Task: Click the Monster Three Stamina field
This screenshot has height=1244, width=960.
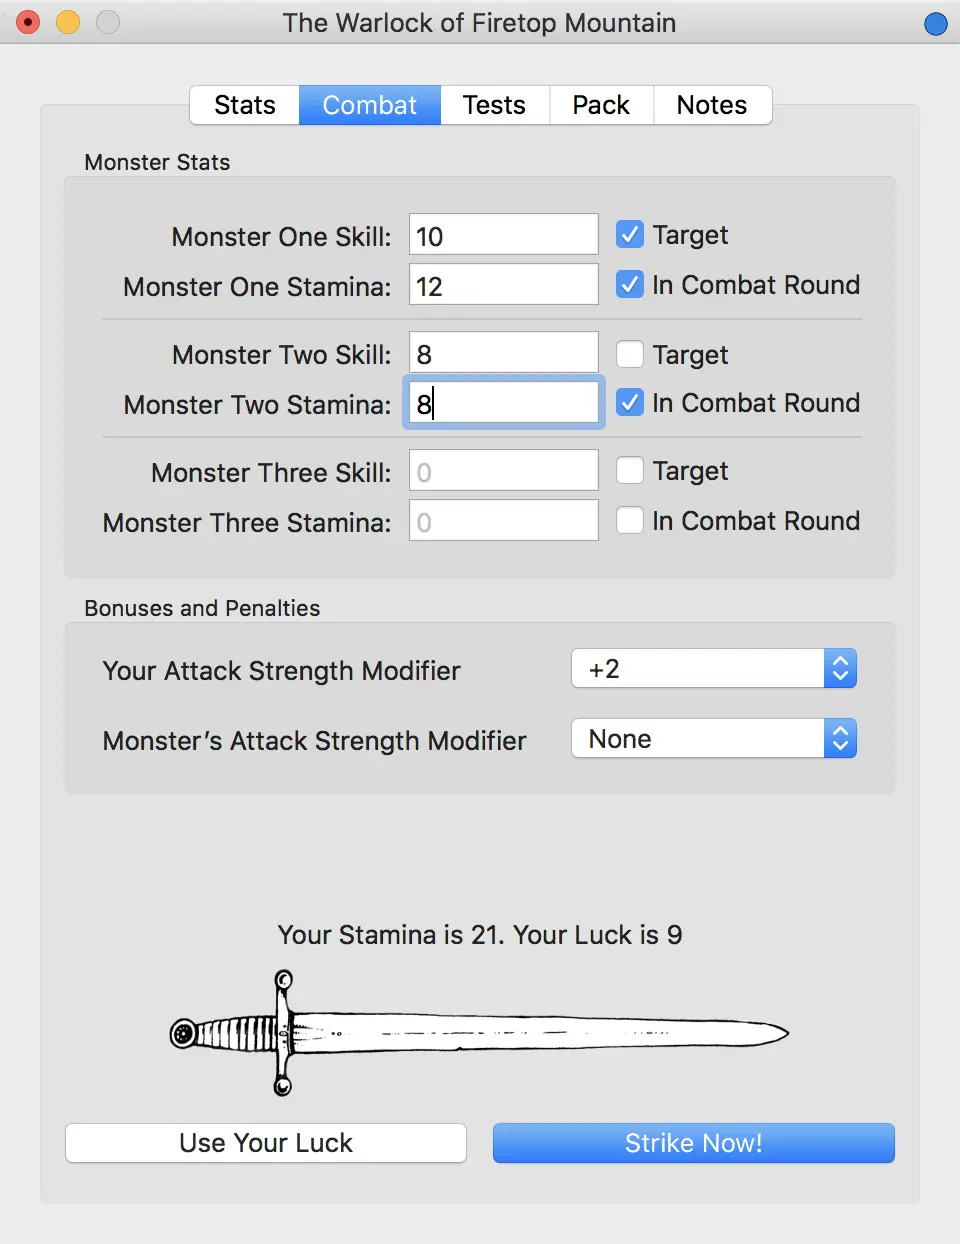Action: (504, 521)
